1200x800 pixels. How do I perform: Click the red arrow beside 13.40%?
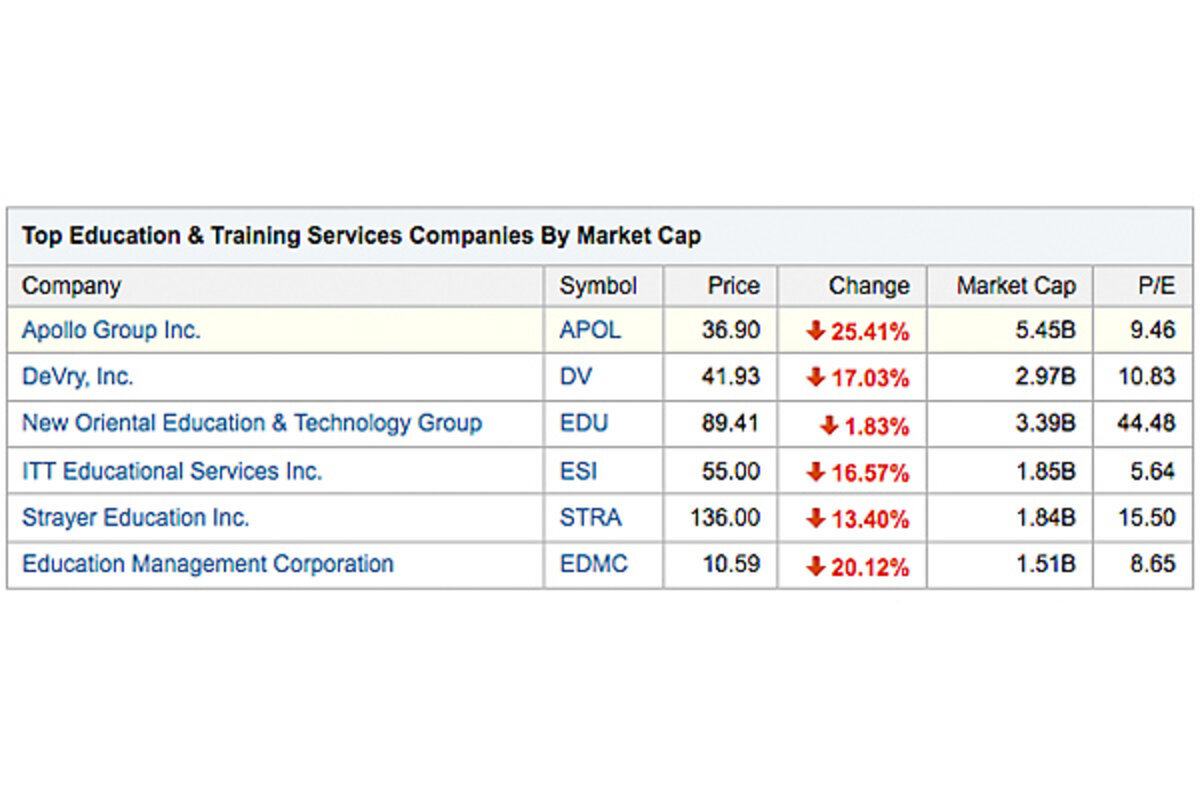[816, 519]
